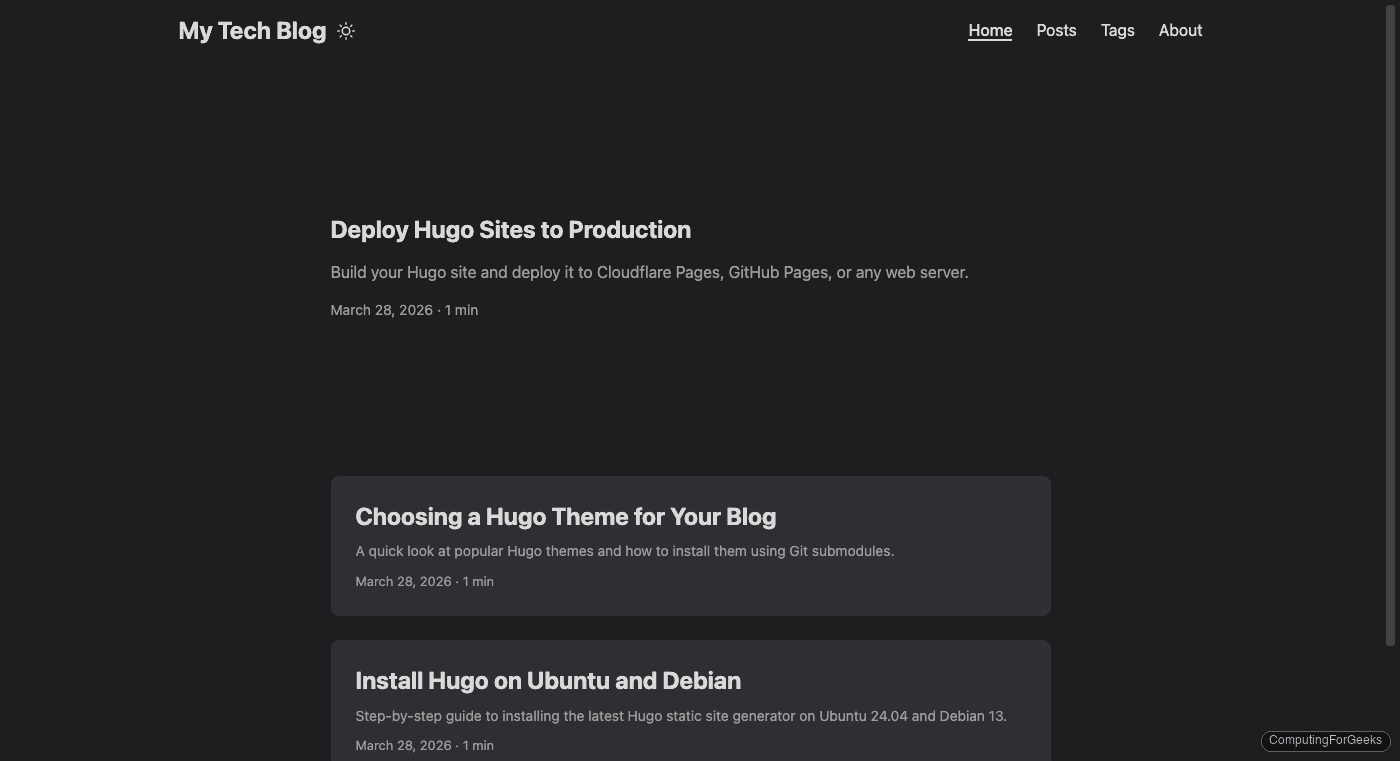Open 'Choosing a Hugo Theme for Your Blog'
This screenshot has width=1400, height=761.
tap(566, 516)
